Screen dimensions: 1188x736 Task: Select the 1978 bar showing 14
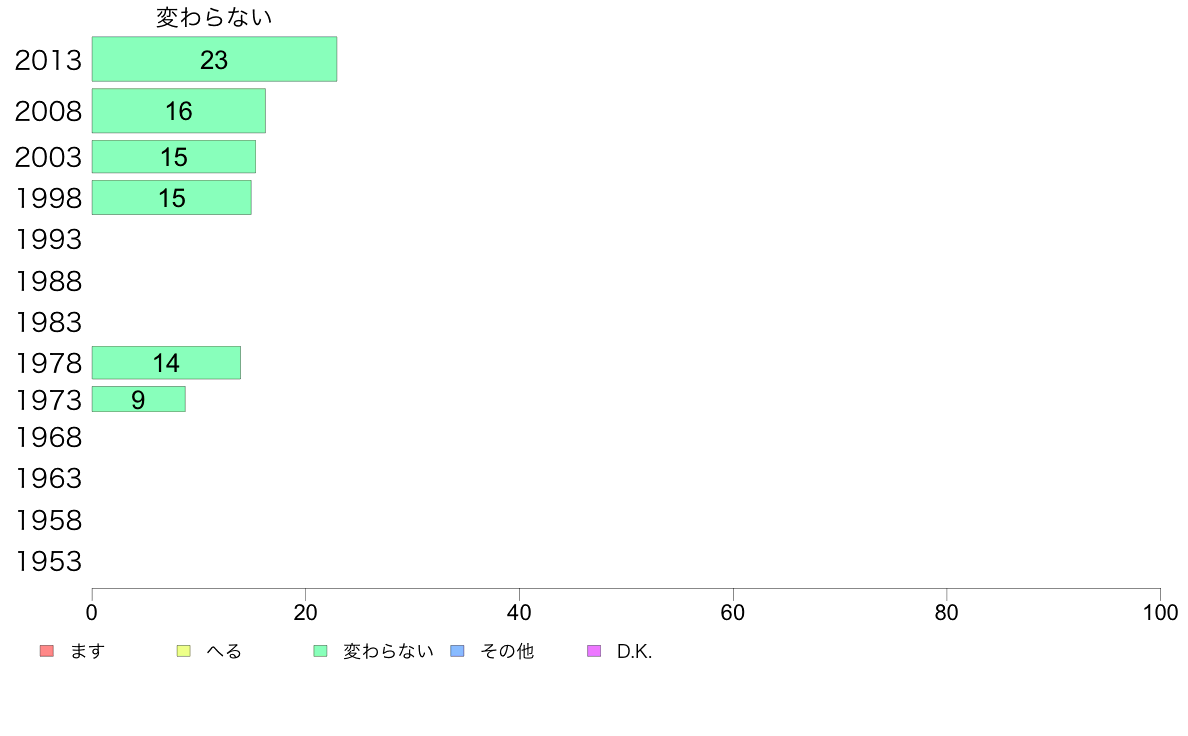166,363
